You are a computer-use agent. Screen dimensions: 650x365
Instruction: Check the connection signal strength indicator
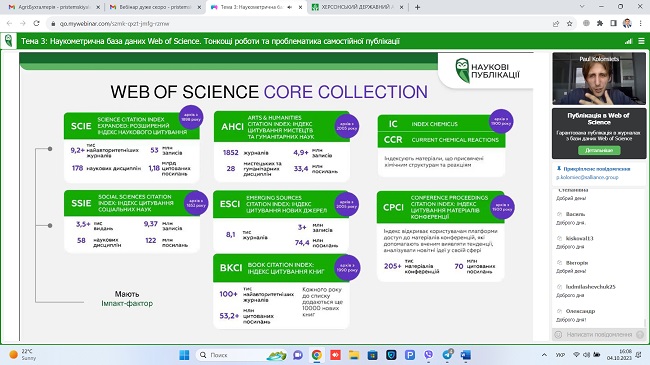628,41
